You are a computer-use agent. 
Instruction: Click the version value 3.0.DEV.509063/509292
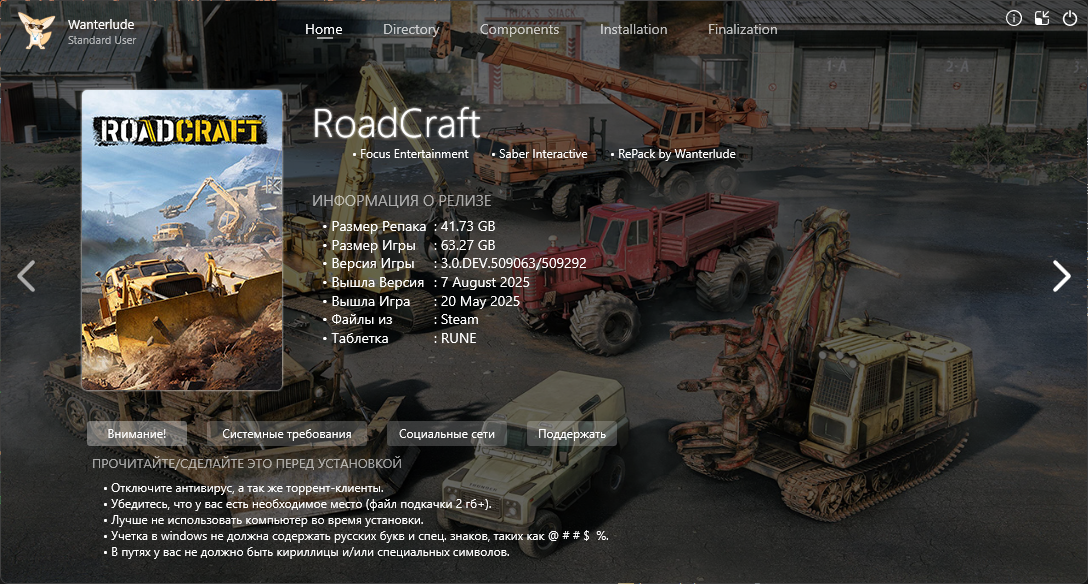513,264
